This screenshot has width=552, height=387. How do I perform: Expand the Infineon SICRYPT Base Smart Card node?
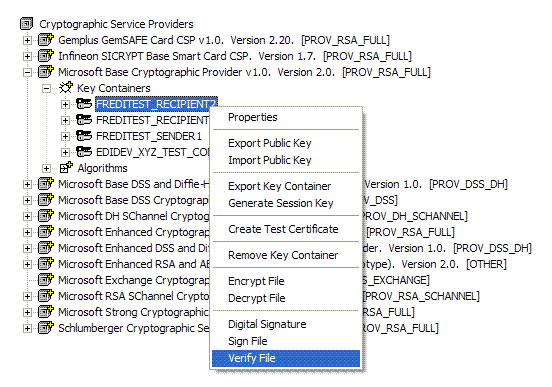click(x=27, y=56)
